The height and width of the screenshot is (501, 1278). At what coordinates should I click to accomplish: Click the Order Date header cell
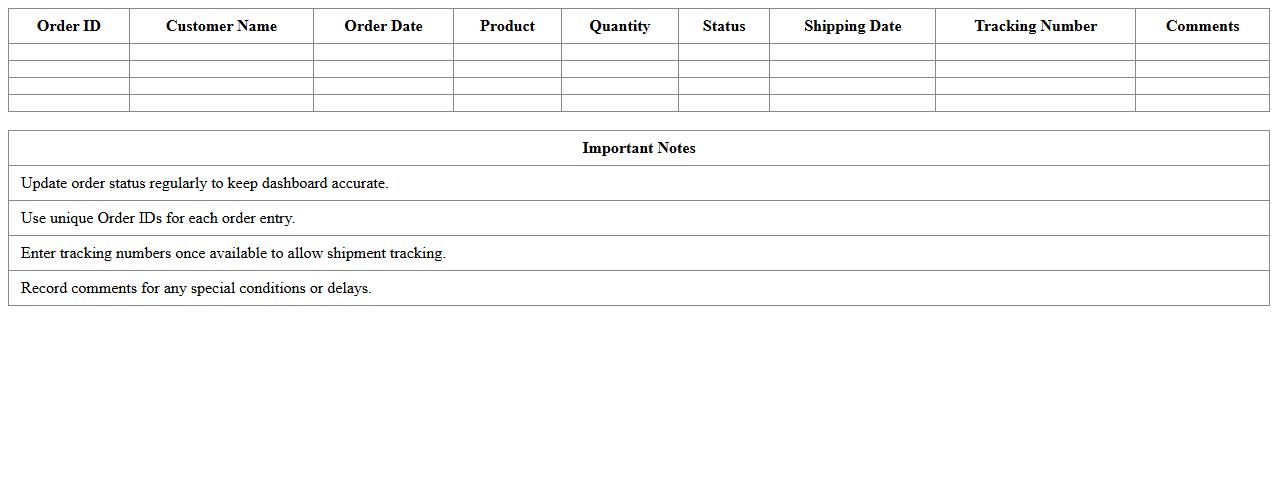coord(383,26)
